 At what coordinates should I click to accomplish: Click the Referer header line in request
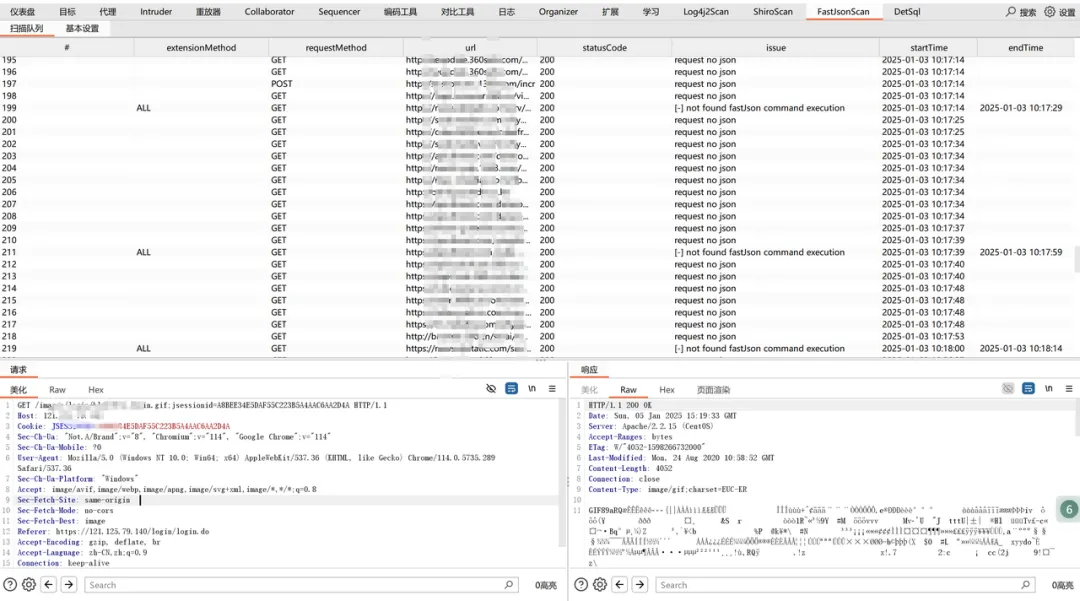pos(113,531)
